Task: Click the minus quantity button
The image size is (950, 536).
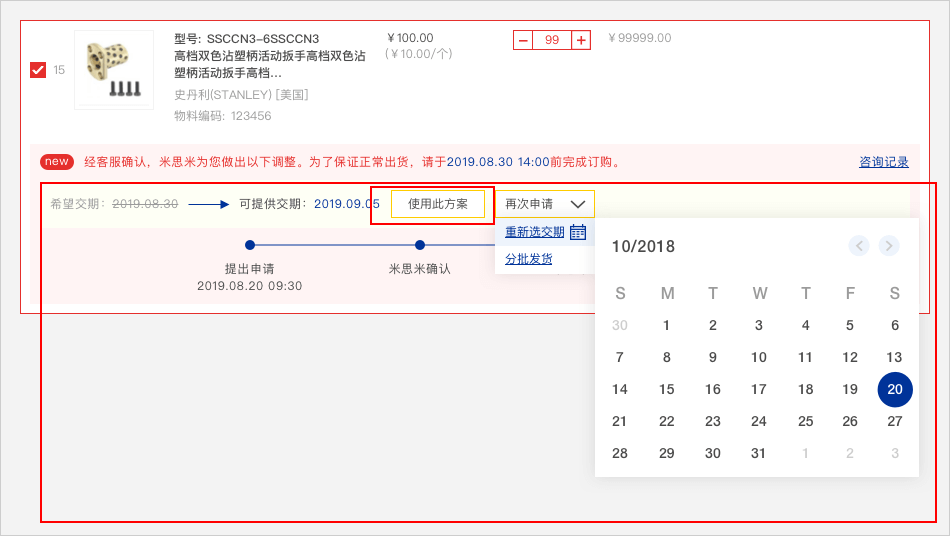Action: [523, 40]
